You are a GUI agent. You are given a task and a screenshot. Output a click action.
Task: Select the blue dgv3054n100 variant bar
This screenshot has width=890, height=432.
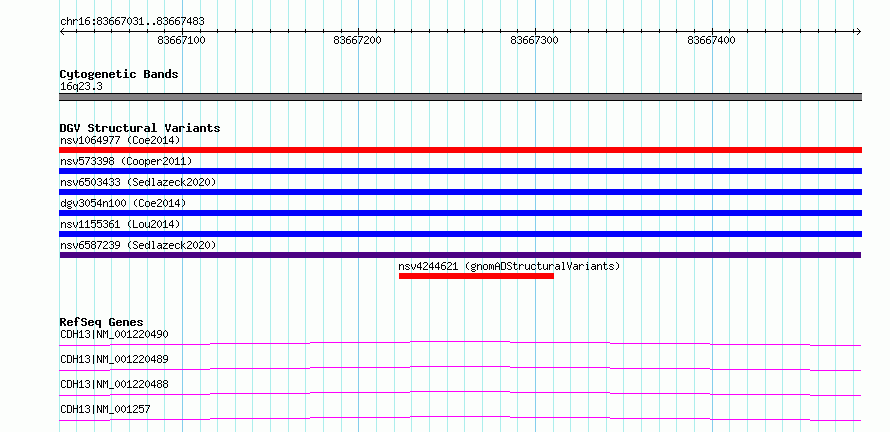coord(460,213)
